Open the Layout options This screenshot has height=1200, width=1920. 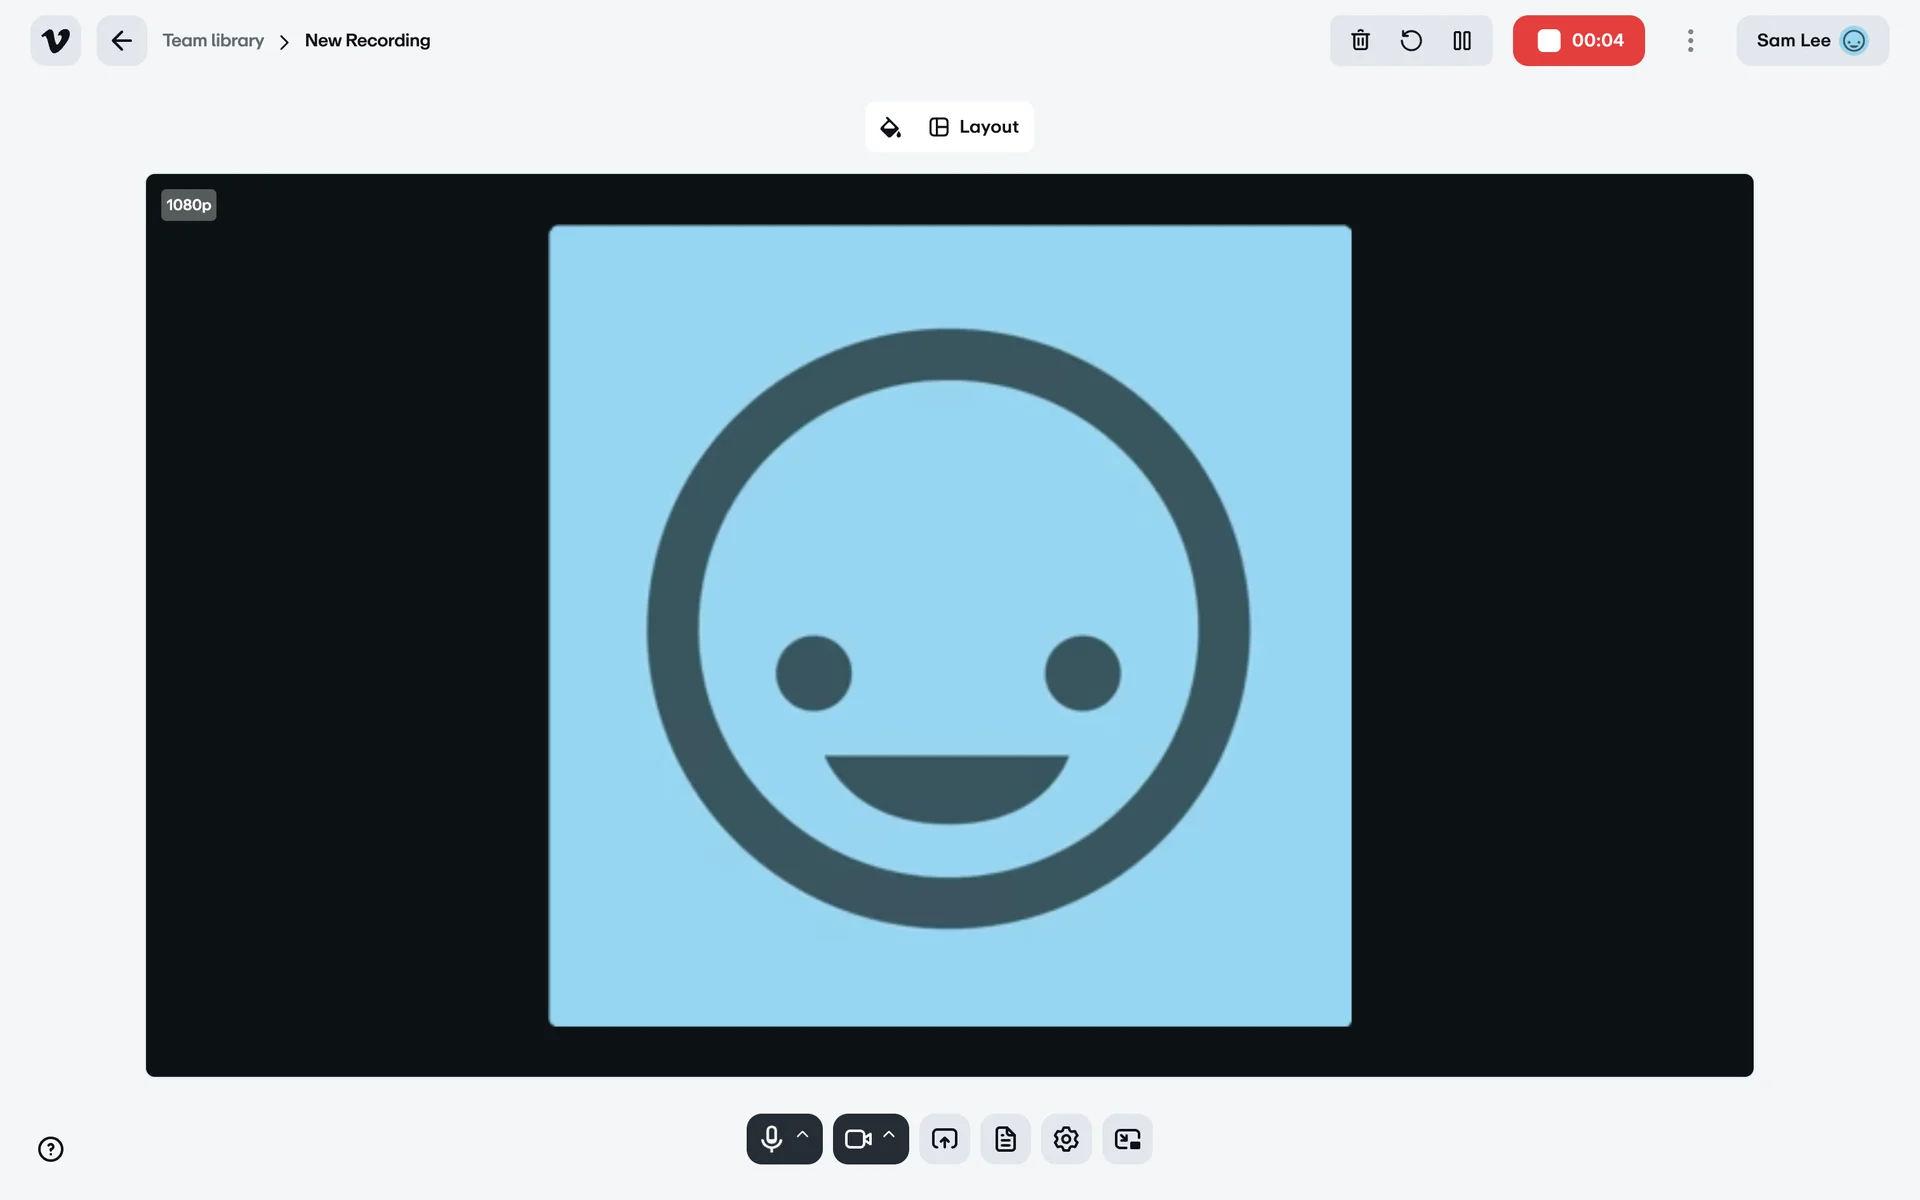[x=975, y=127]
